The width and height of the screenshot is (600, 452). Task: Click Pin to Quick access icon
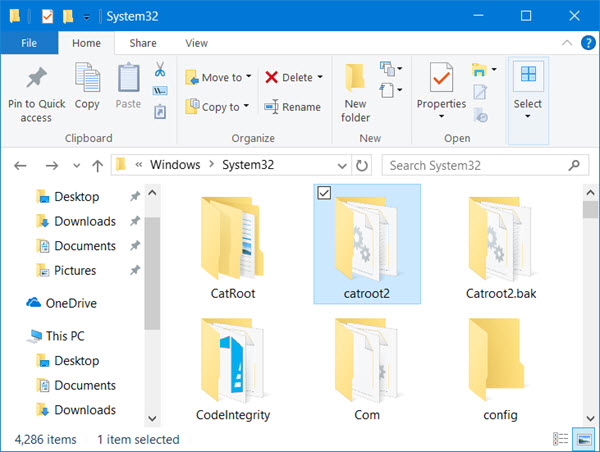37,77
